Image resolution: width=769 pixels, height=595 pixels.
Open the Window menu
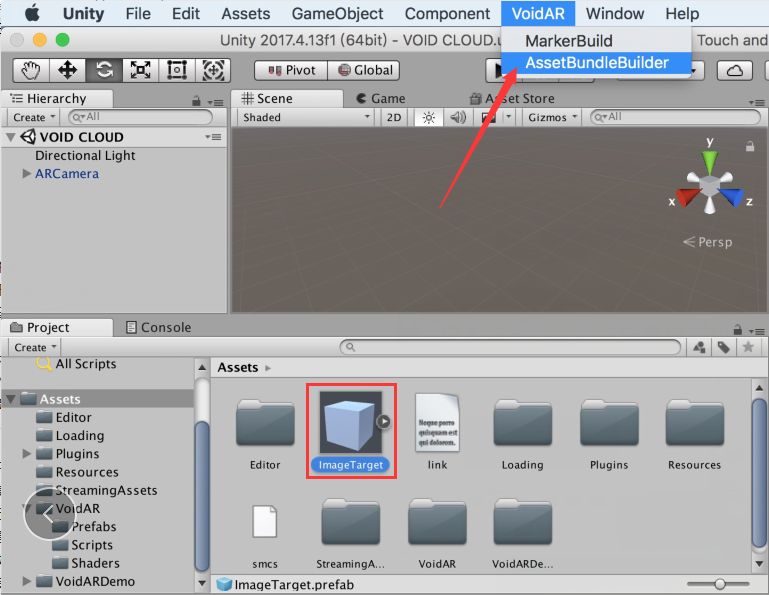(x=615, y=14)
